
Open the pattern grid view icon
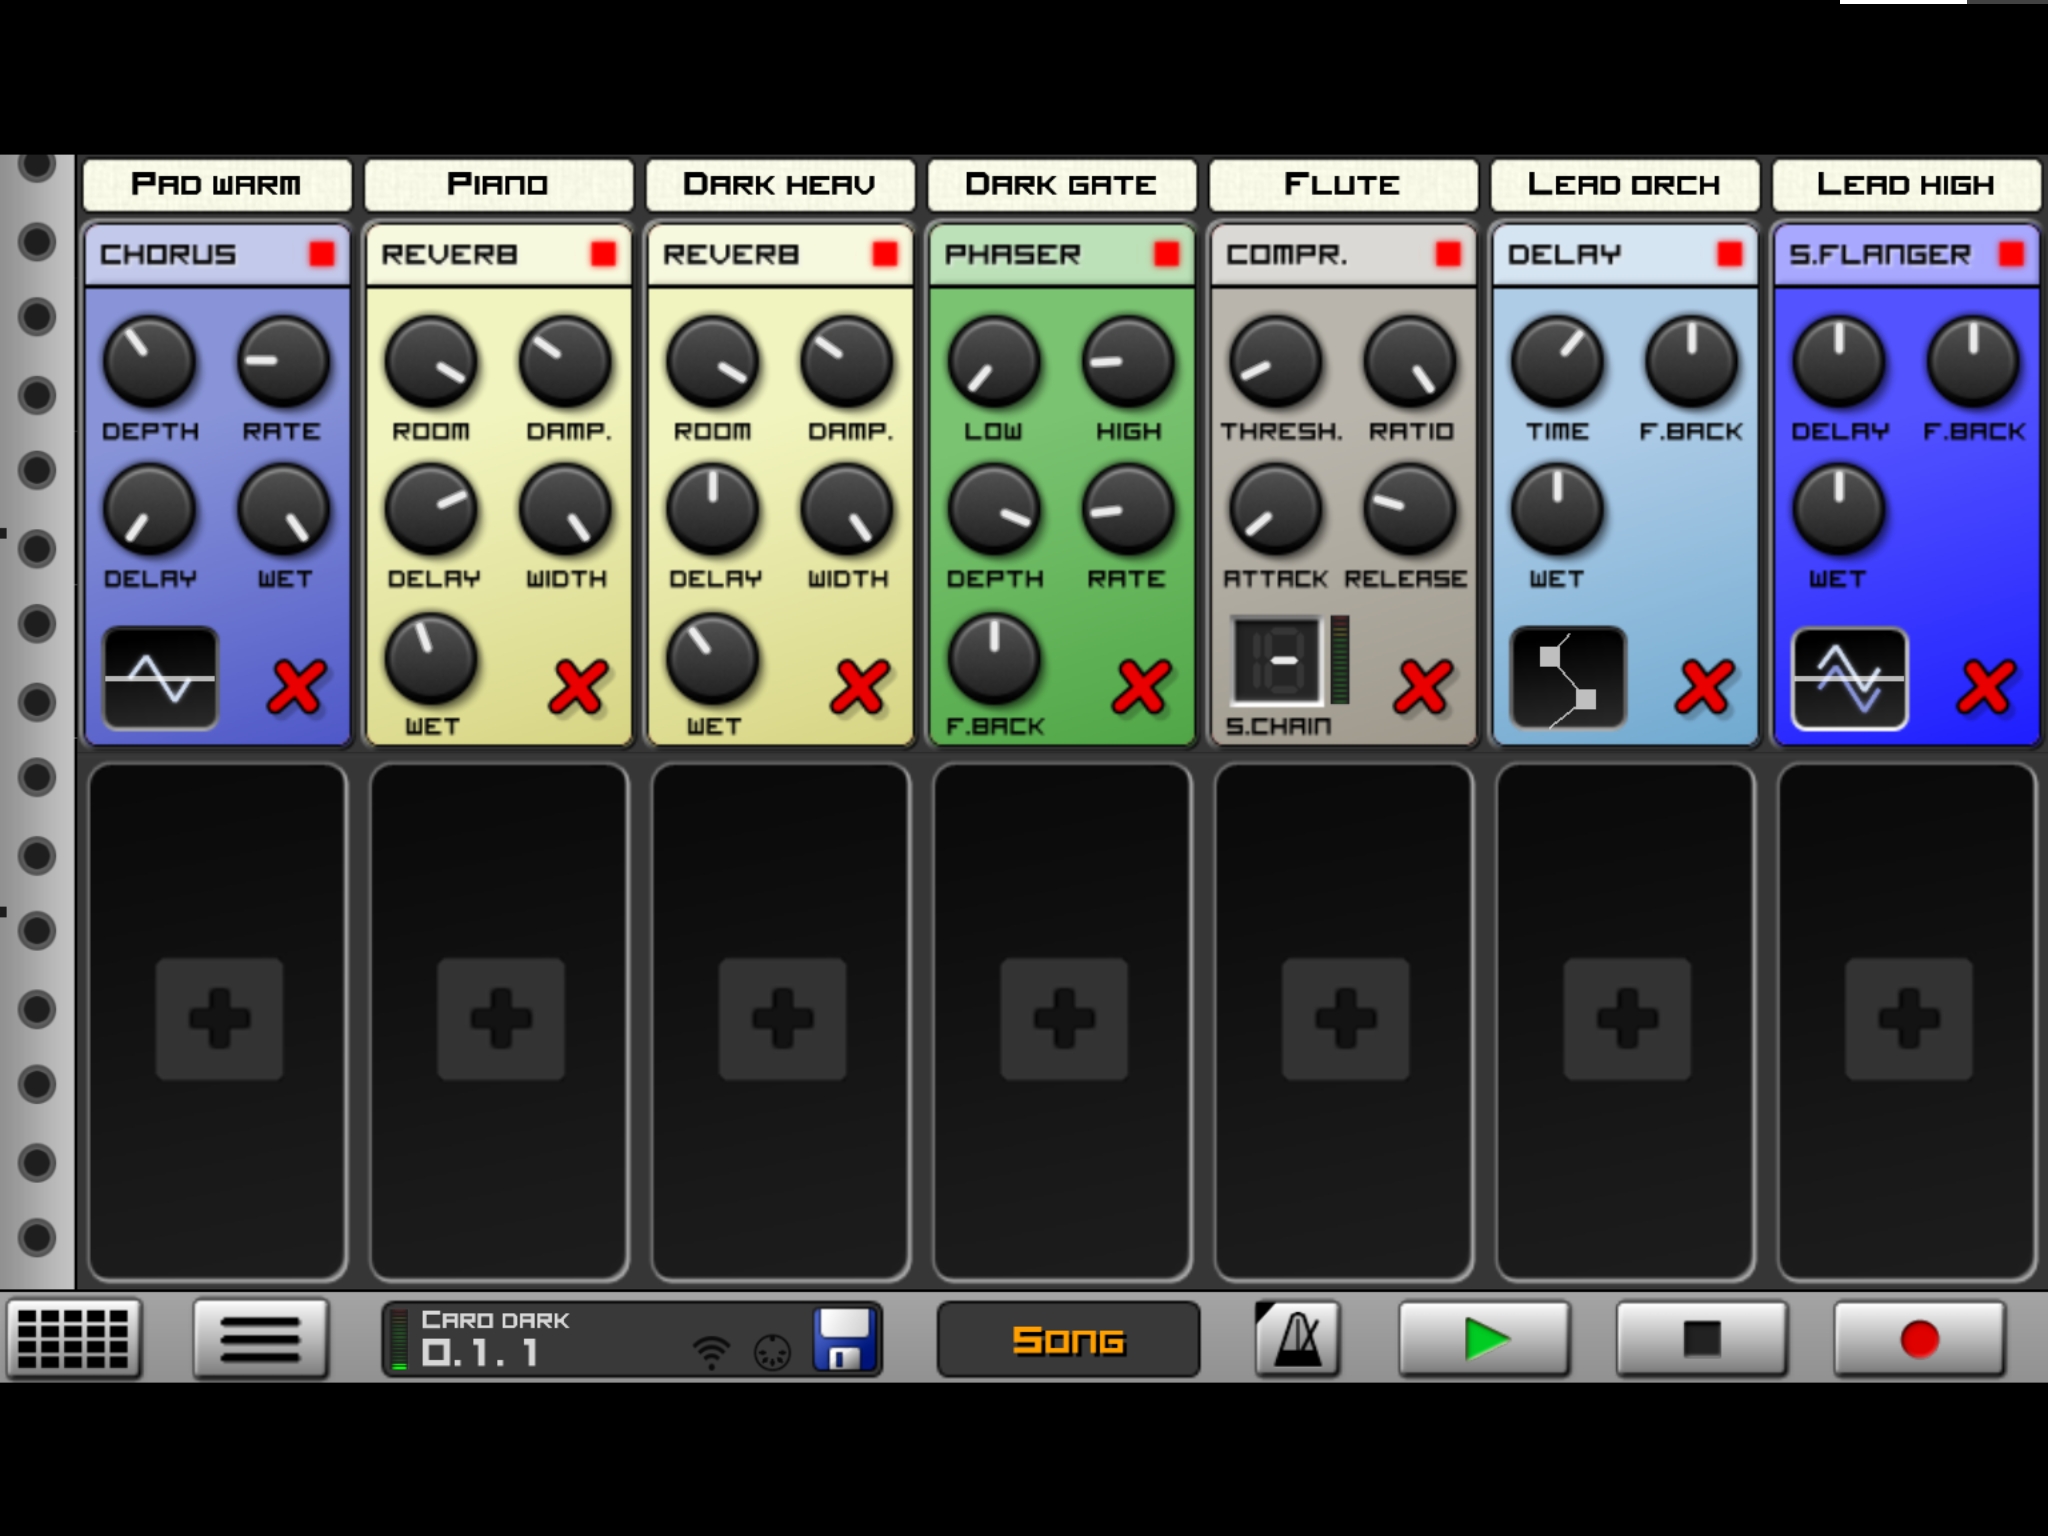(73, 1338)
